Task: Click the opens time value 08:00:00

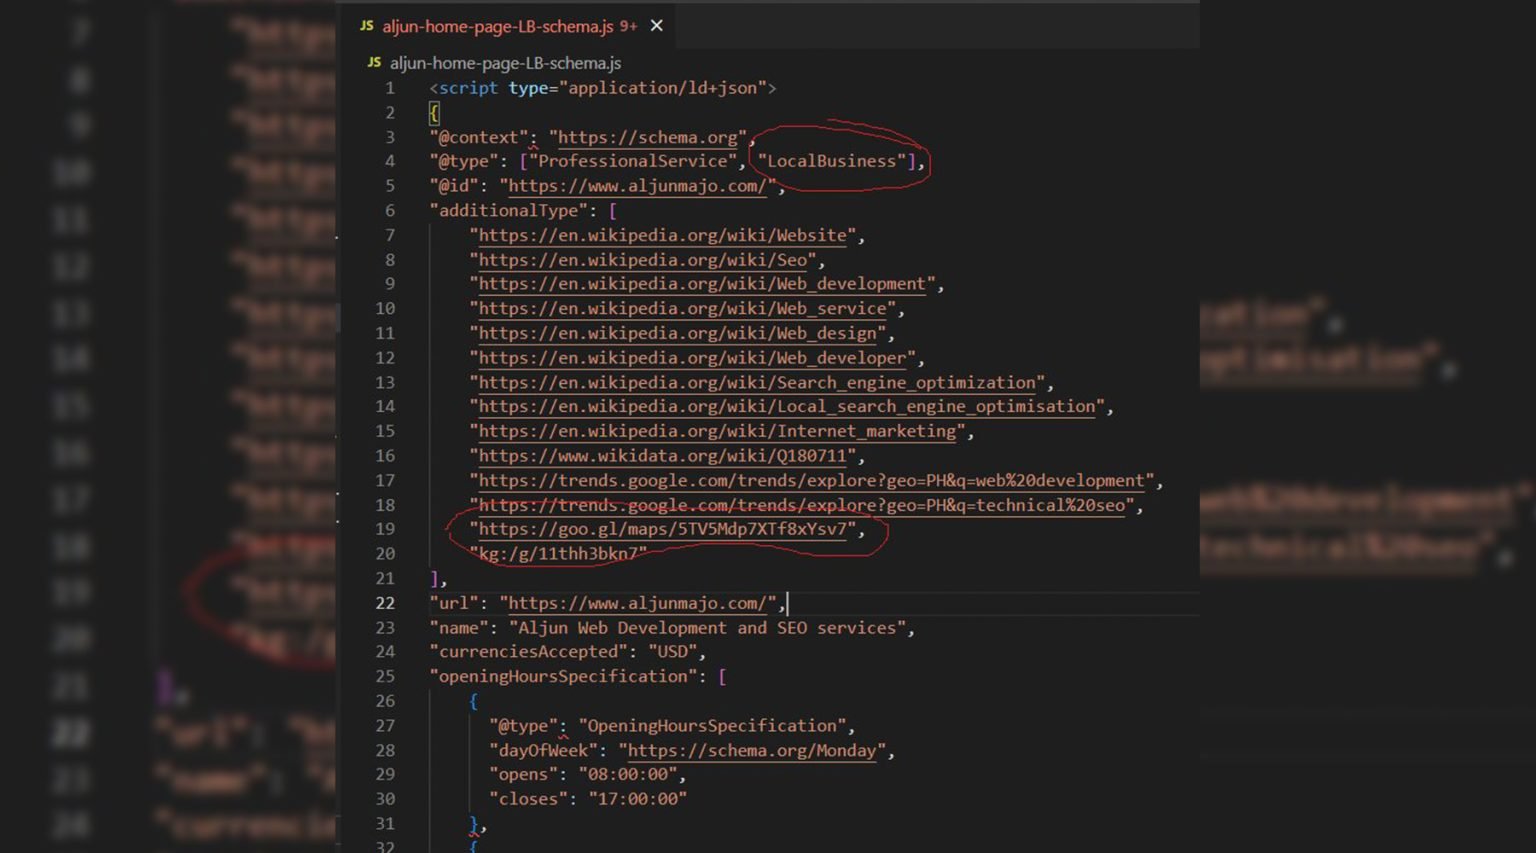Action: (632, 773)
